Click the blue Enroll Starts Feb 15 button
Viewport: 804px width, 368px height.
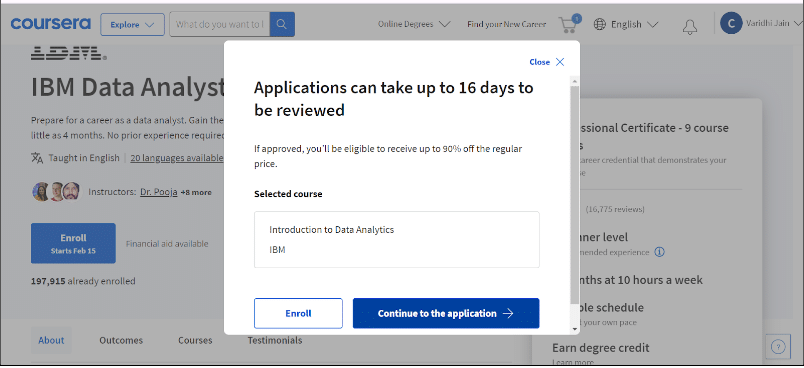tap(73, 243)
